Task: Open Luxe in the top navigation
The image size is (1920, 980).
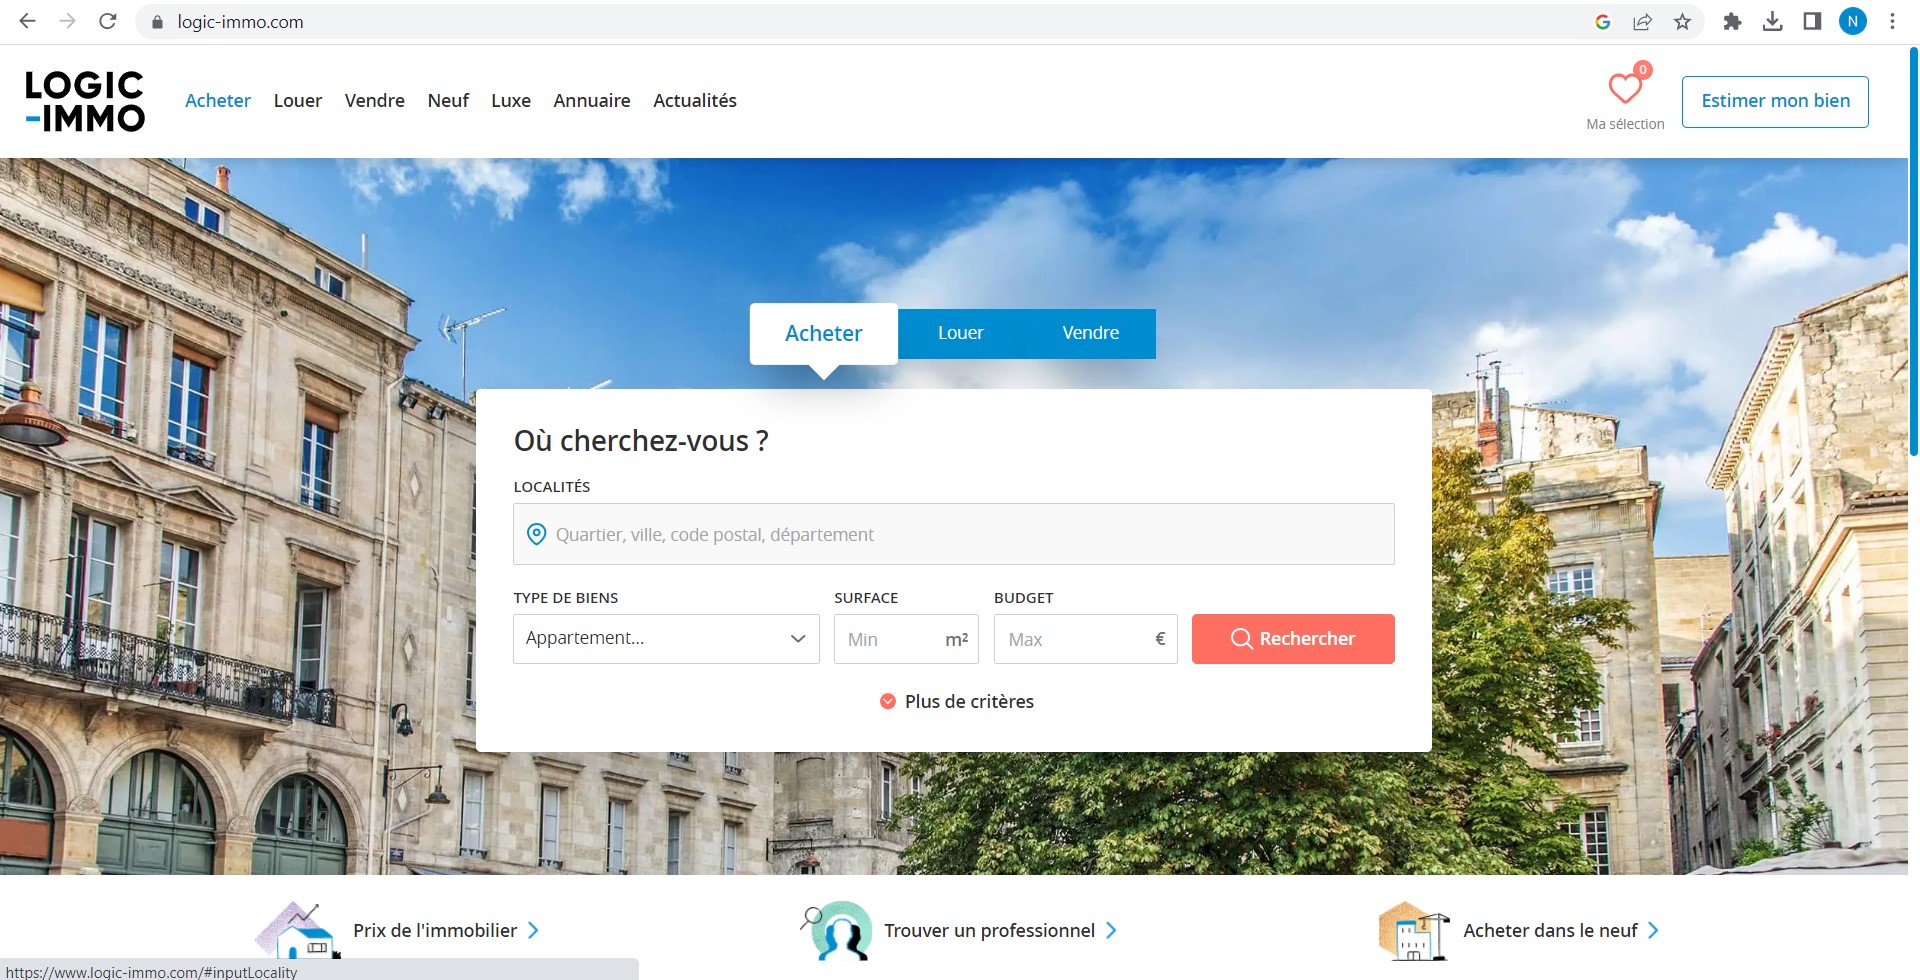Action: click(x=510, y=101)
